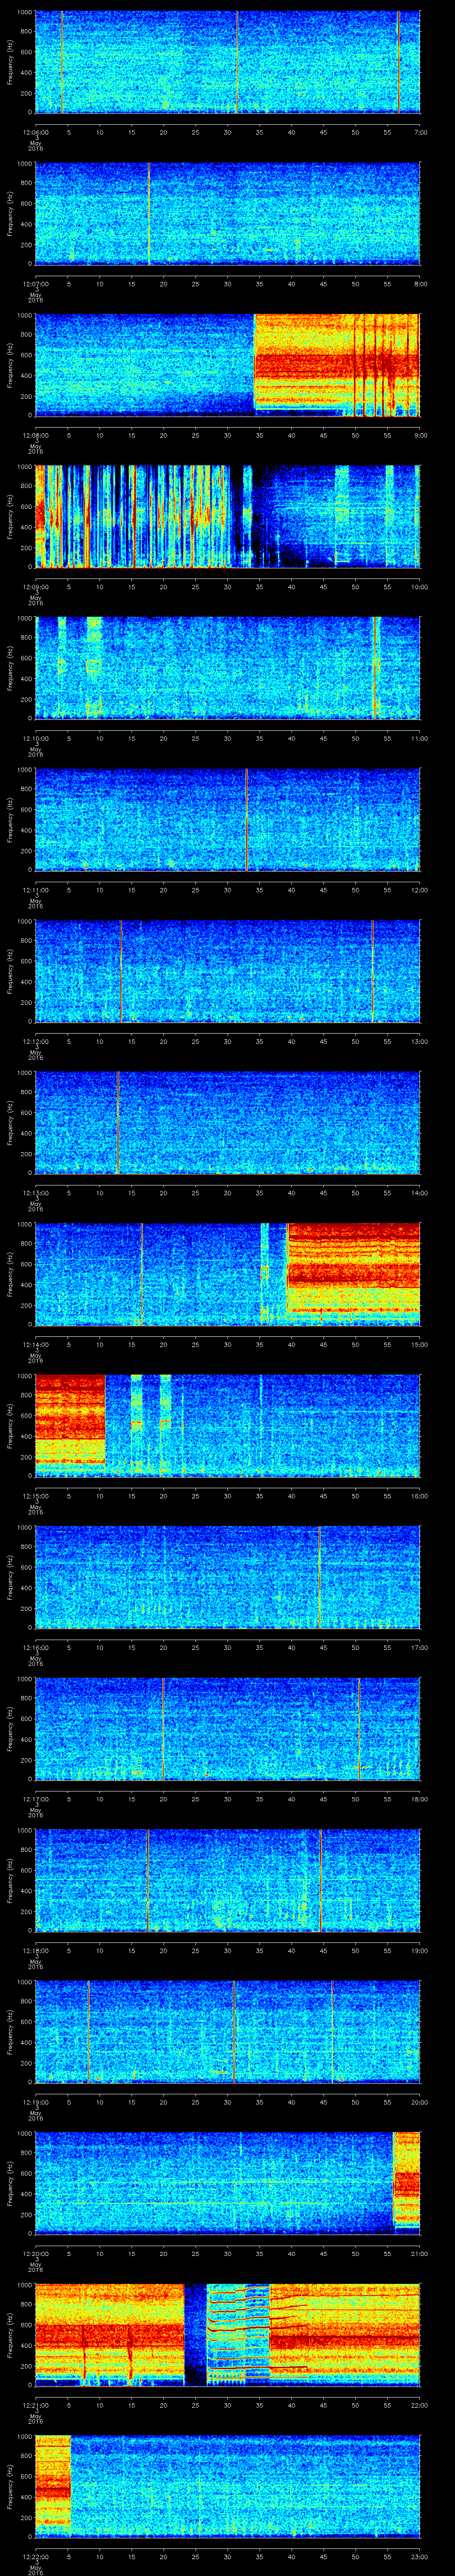Image resolution: width=455 pixels, height=2576 pixels.
Task: Click the 8:00 end-of-axis time label
Action: (420, 284)
